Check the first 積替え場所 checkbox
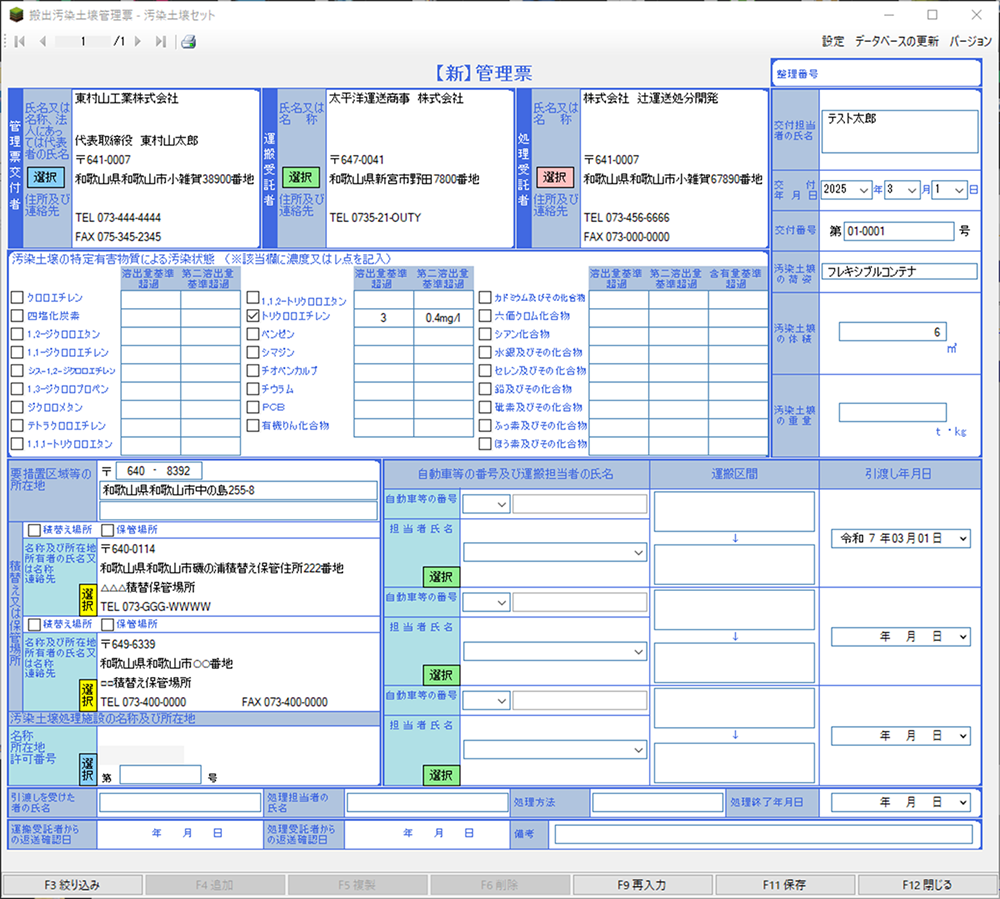1000x899 pixels. click(x=34, y=530)
